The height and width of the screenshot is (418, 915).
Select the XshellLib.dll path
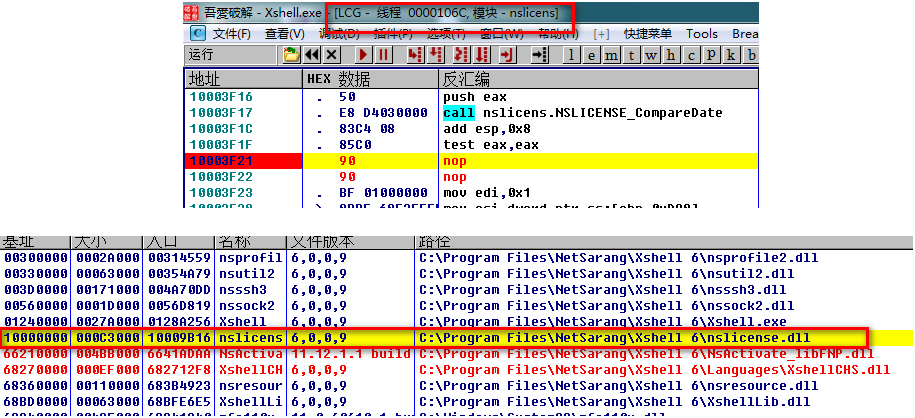(x=615, y=402)
